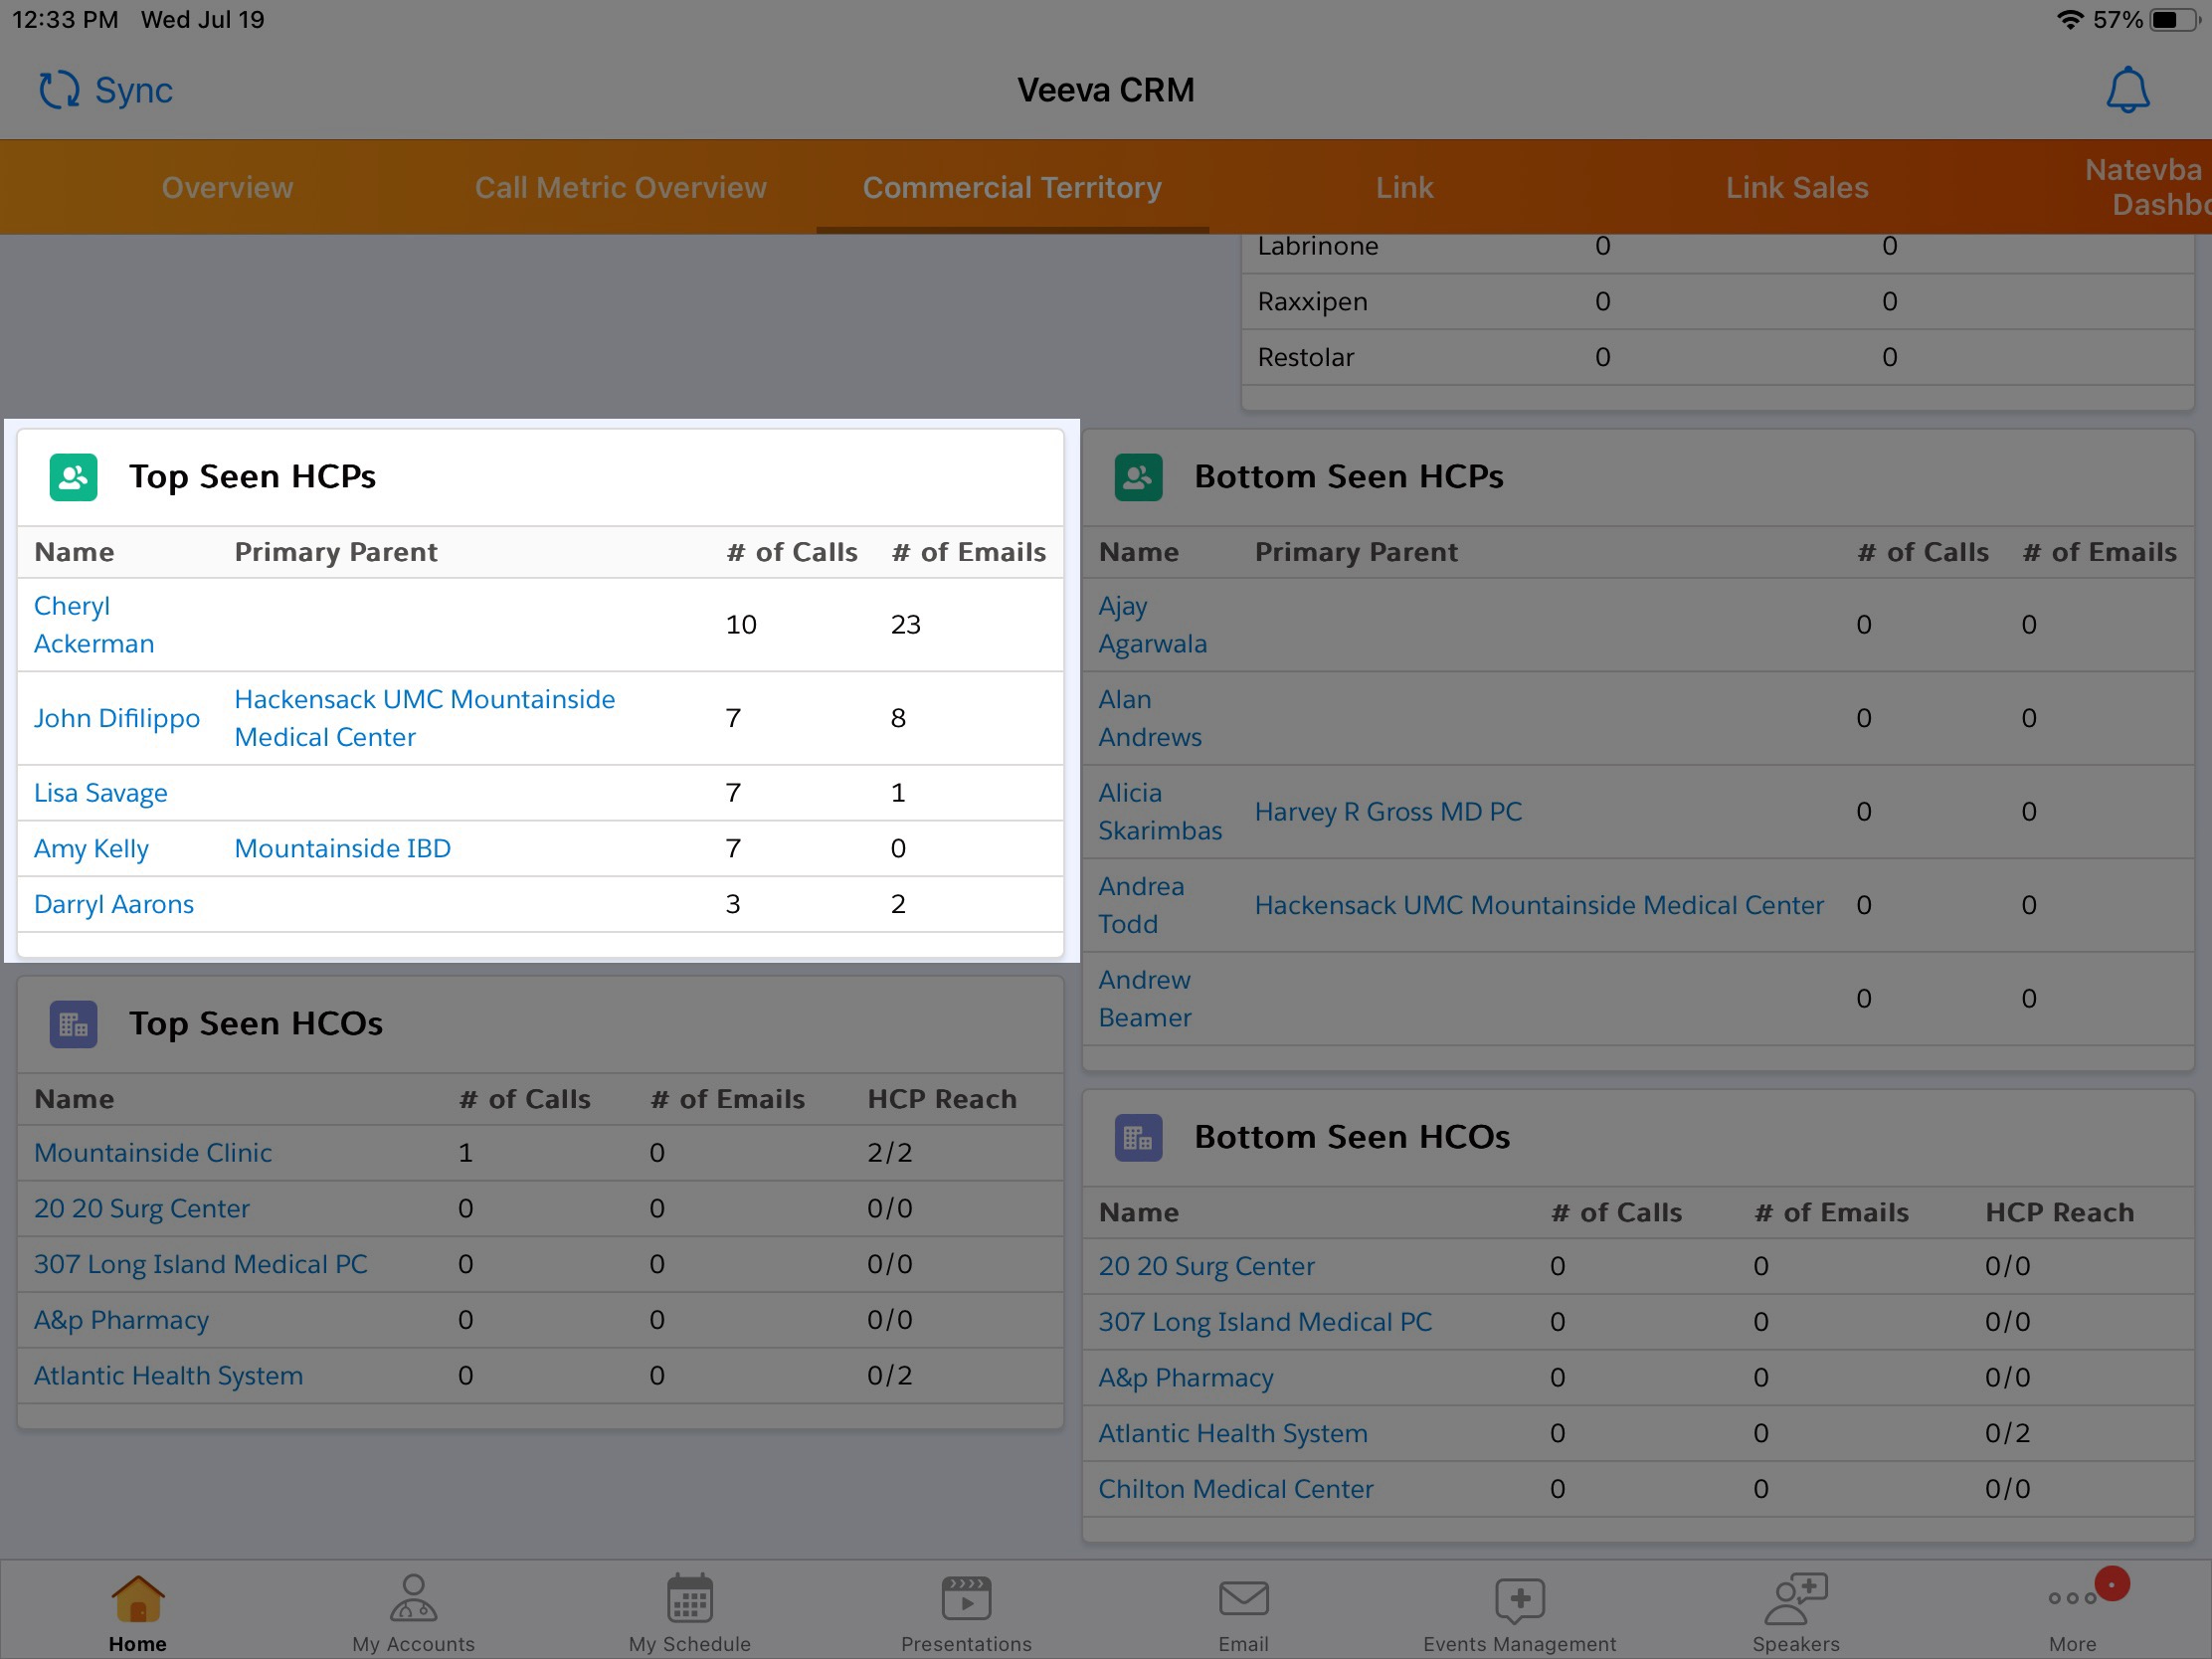2212x1659 pixels.
Task: Open the notifications bell
Action: click(2126, 90)
